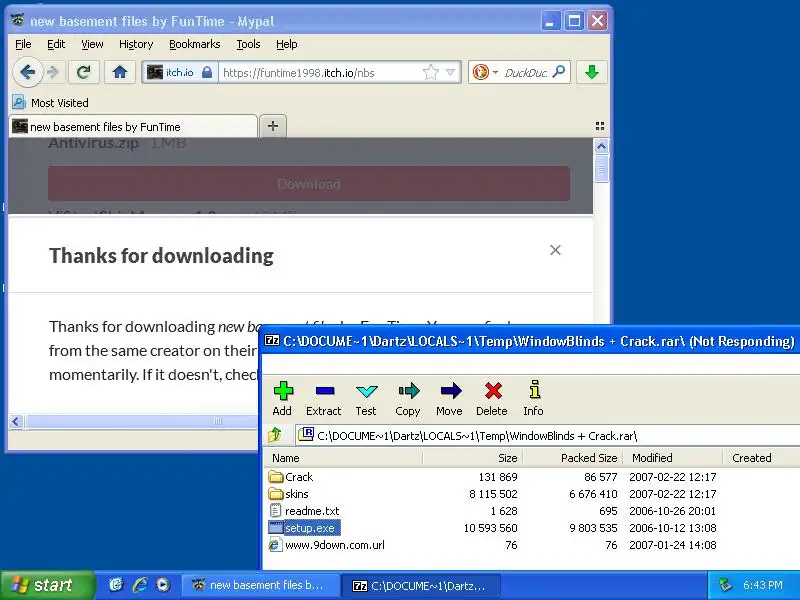The image size is (800, 600).
Task: Click the taskbar clock 6:43 PM
Action: (x=763, y=585)
